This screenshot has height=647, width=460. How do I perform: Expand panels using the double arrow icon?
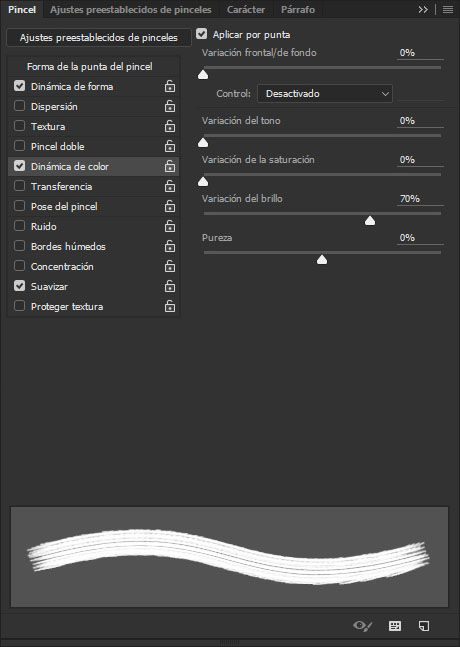point(423,9)
